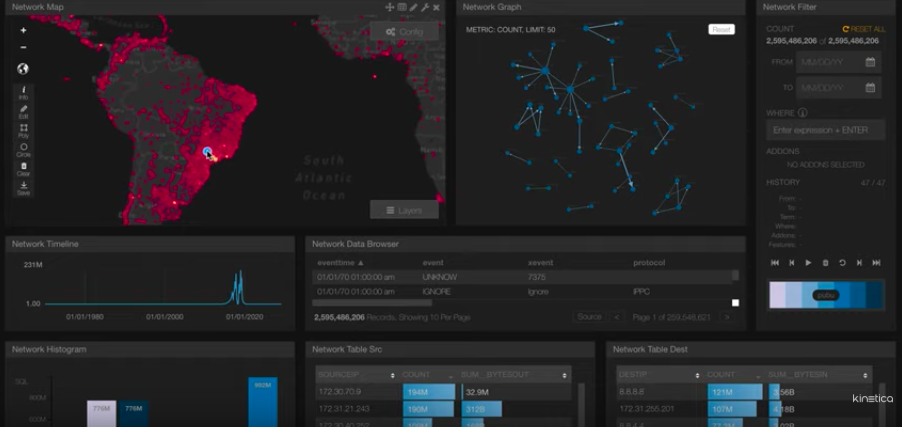Open the map Layers button

pos(404,210)
